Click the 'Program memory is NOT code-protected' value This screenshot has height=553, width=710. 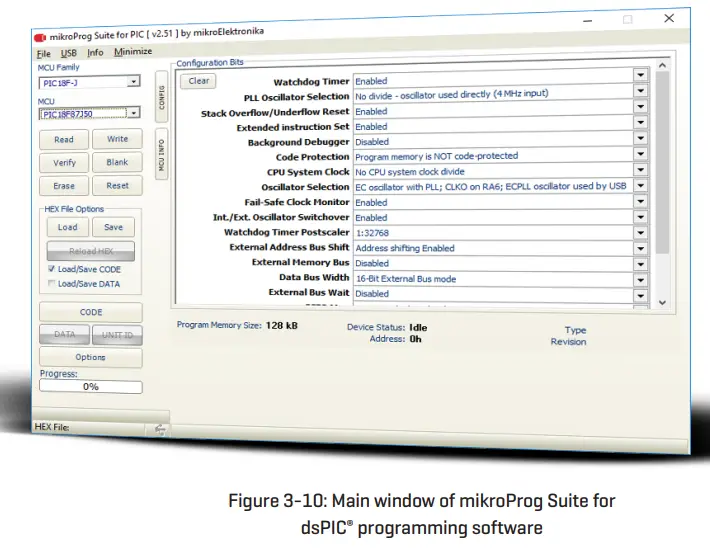pyautogui.click(x=437, y=156)
